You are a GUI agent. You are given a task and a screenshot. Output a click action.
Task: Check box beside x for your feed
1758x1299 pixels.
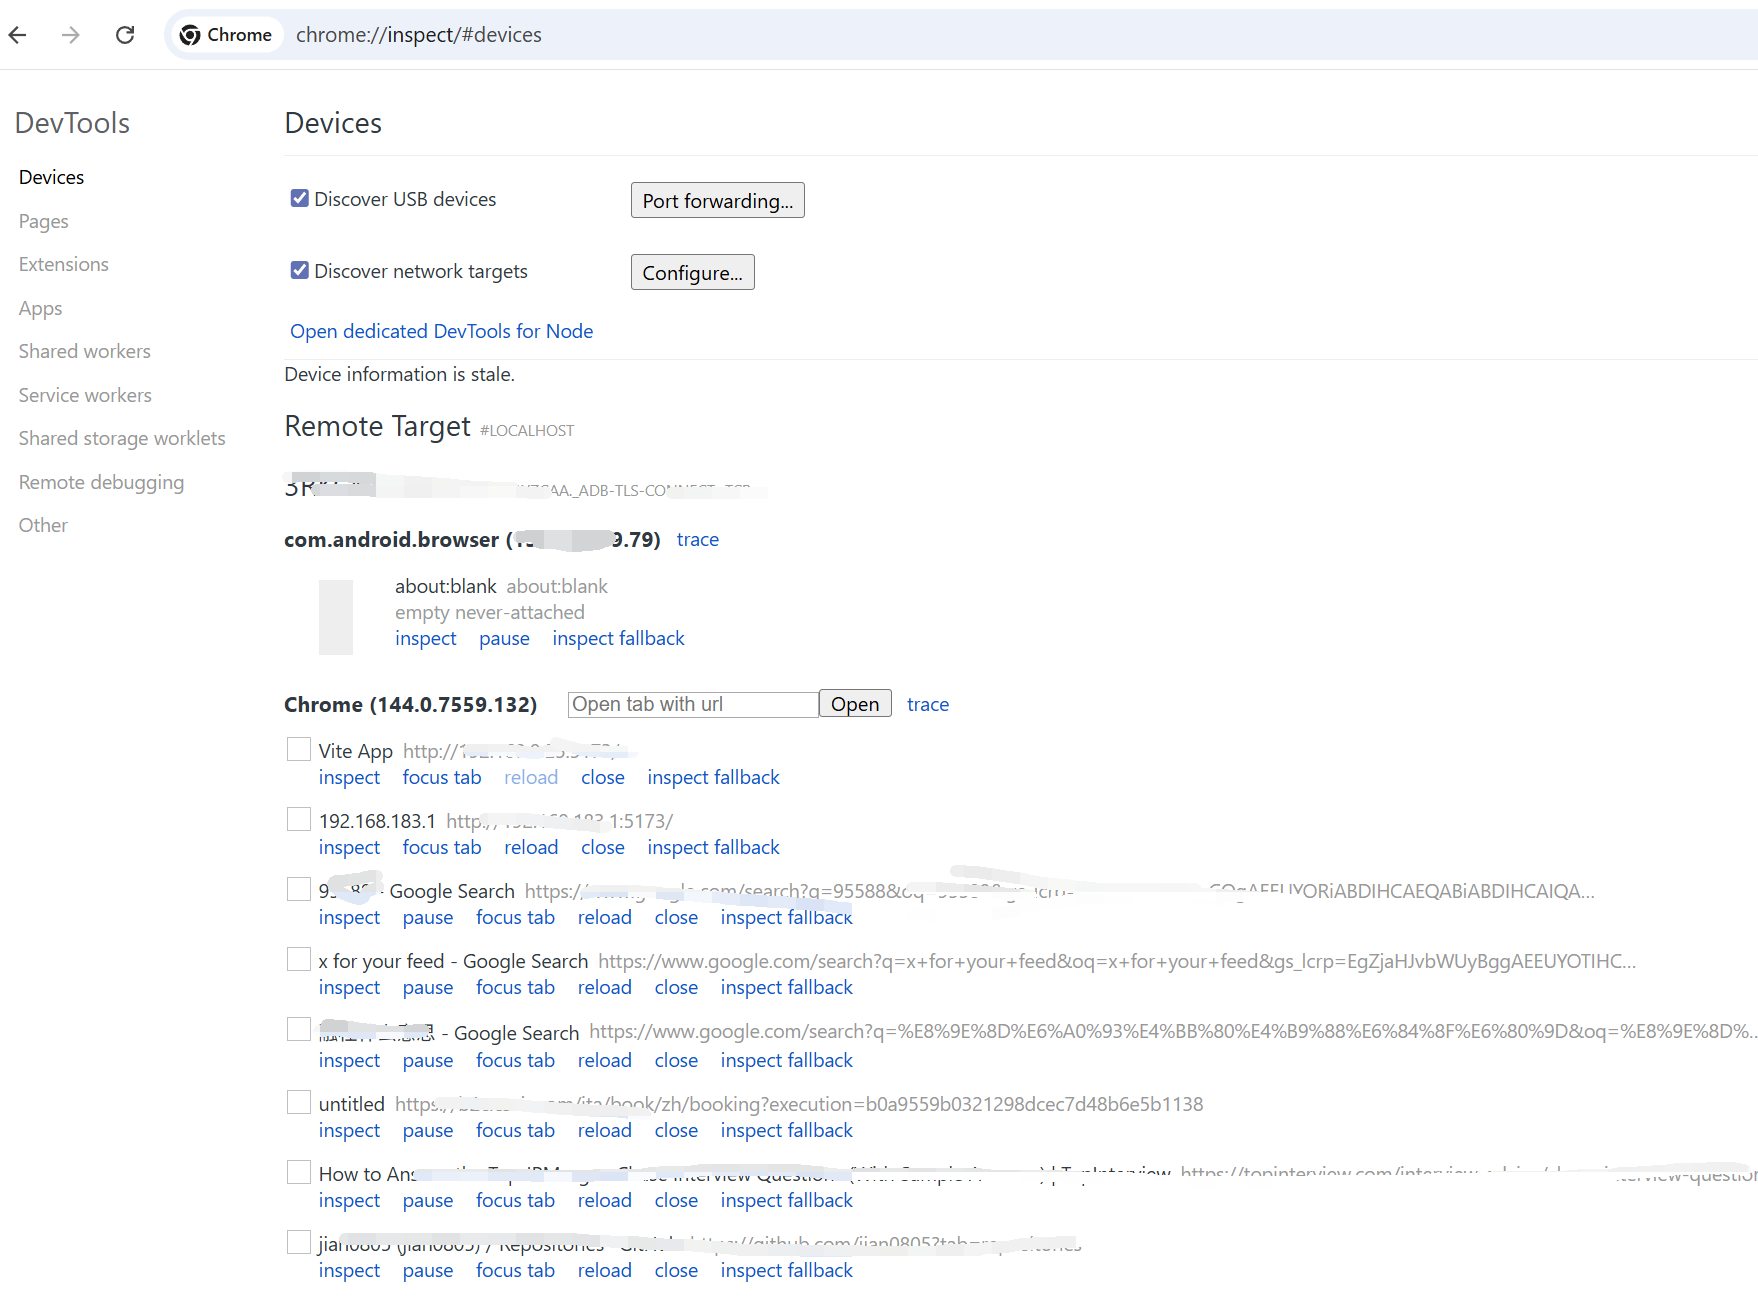click(x=298, y=959)
